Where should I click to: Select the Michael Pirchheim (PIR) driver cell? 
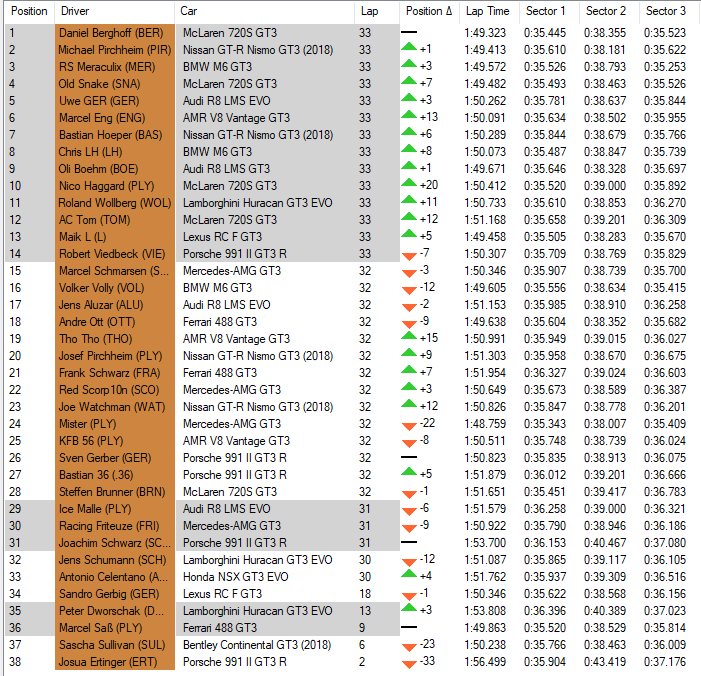coord(114,49)
